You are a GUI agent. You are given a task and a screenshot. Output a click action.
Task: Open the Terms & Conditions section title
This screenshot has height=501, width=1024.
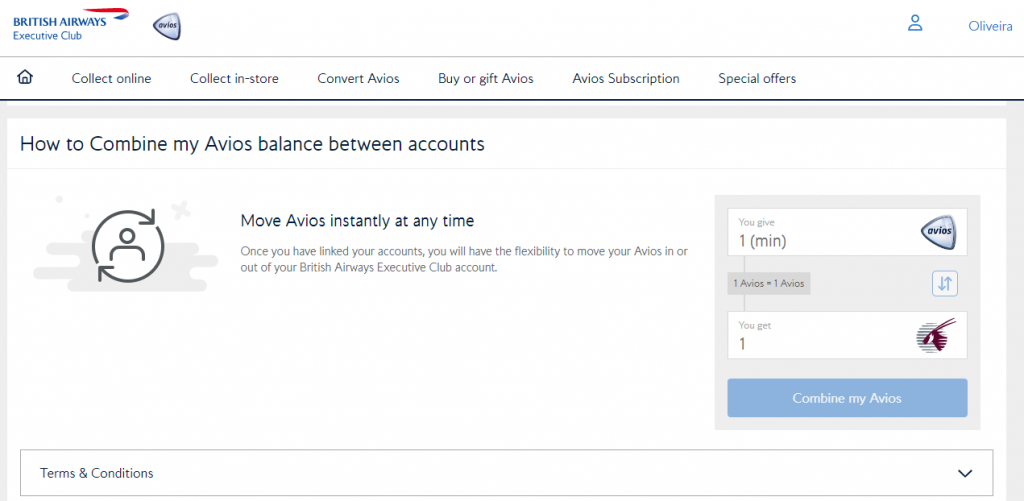tap(97, 473)
